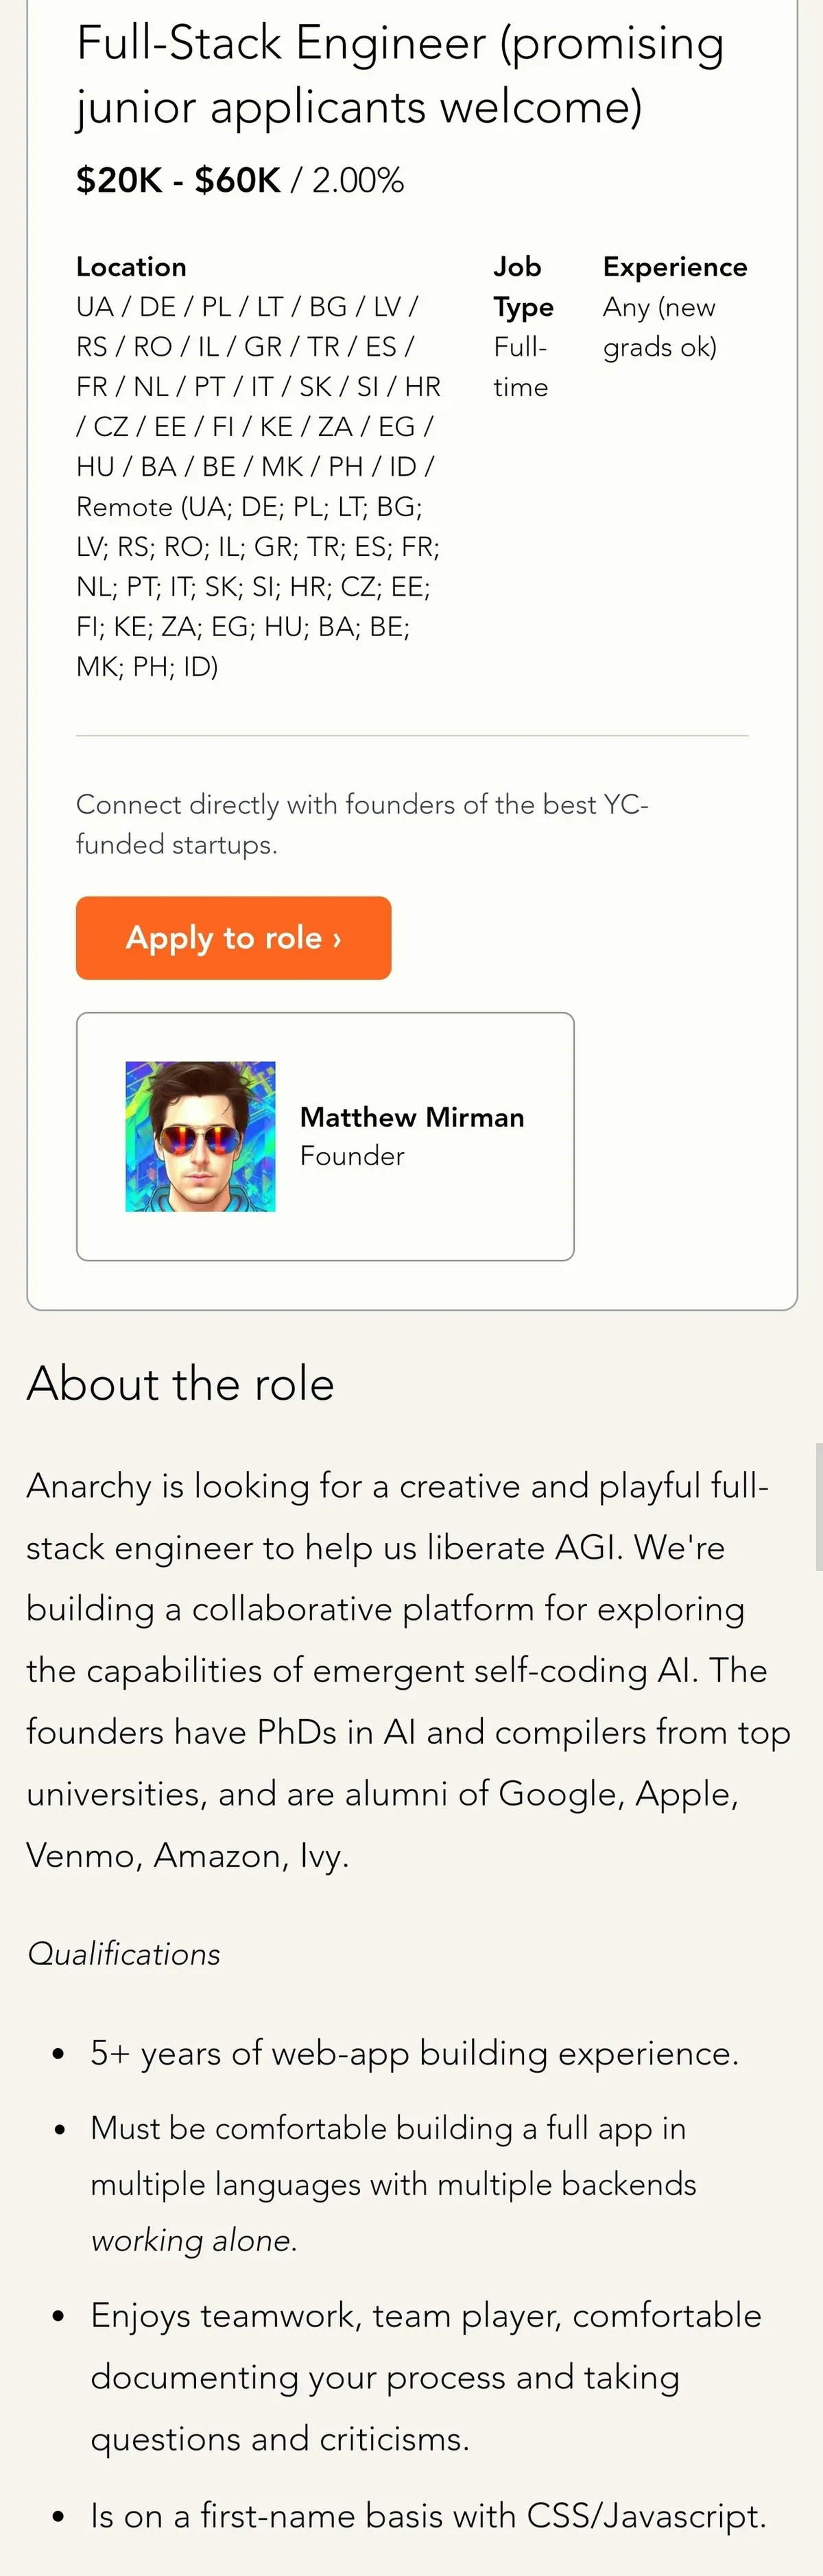Click the Experience heading

tap(675, 267)
